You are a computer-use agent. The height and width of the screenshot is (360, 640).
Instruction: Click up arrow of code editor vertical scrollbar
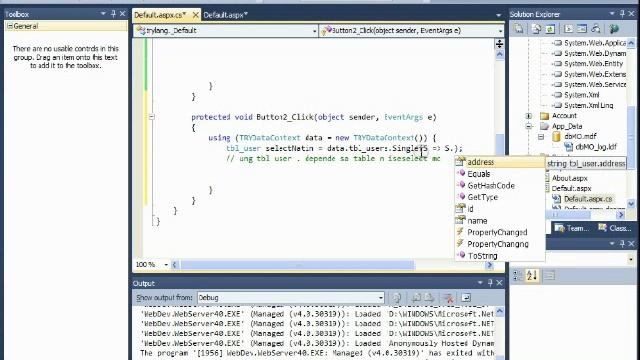point(499,55)
